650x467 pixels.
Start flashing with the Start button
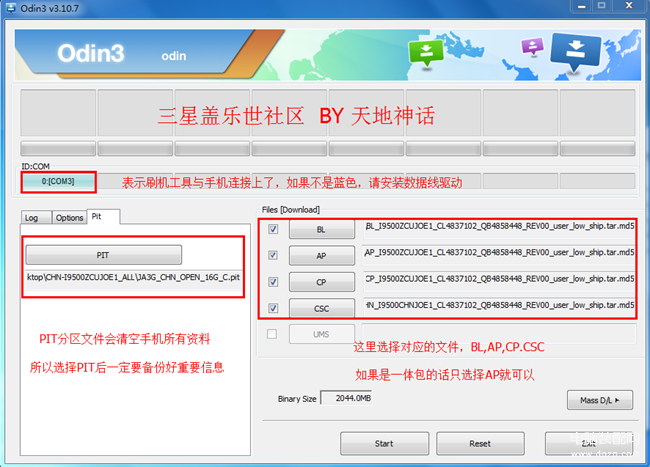tap(384, 443)
